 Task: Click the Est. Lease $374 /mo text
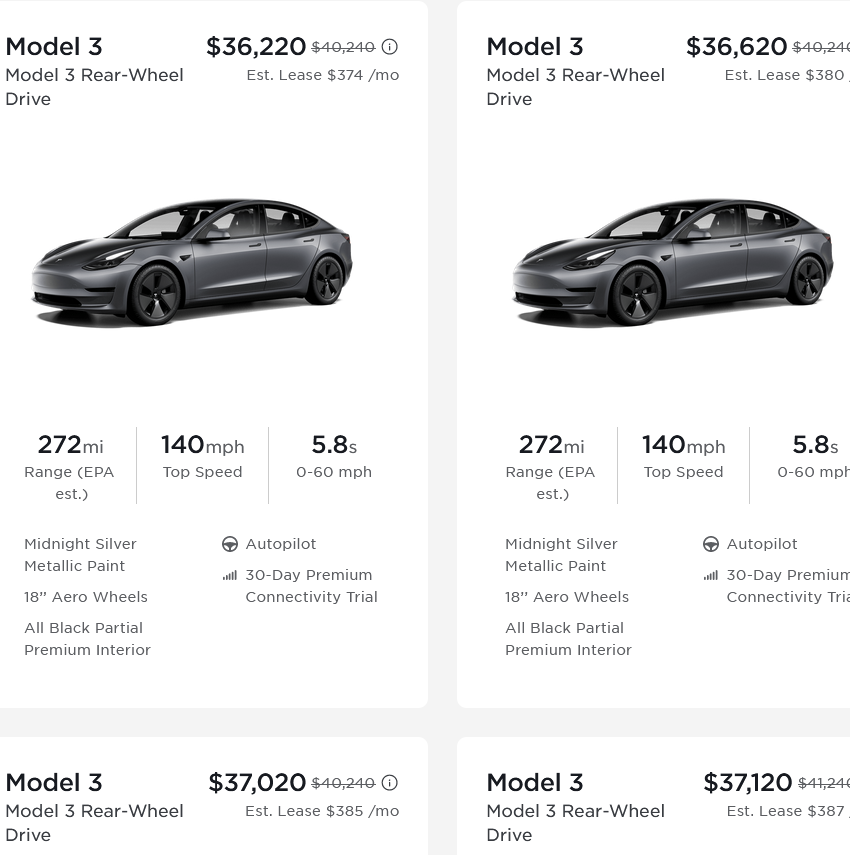pos(322,75)
